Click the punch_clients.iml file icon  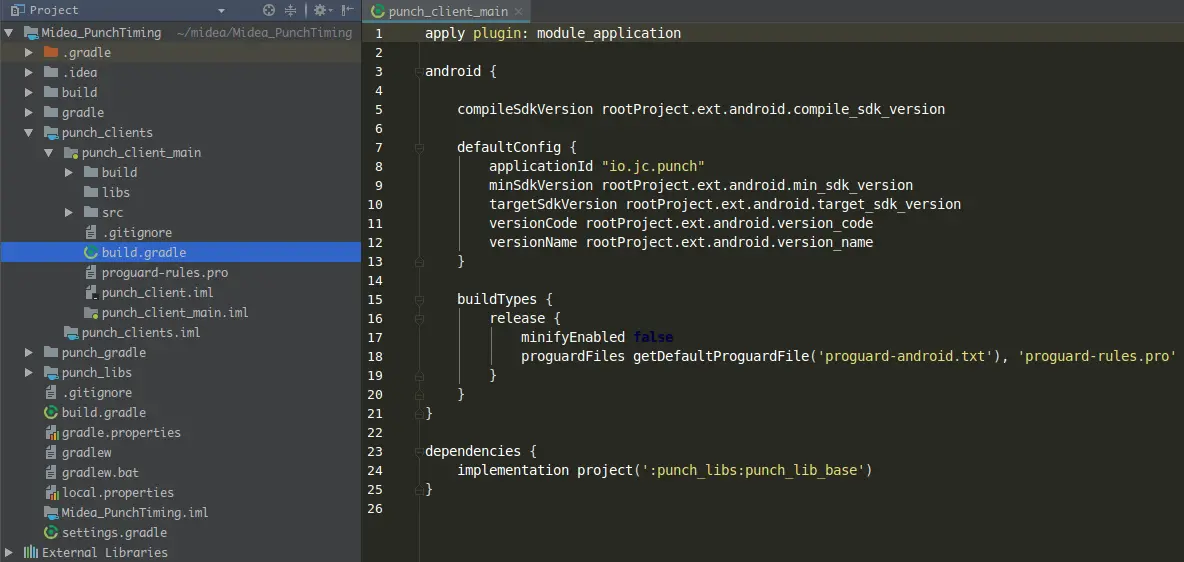[71, 332]
